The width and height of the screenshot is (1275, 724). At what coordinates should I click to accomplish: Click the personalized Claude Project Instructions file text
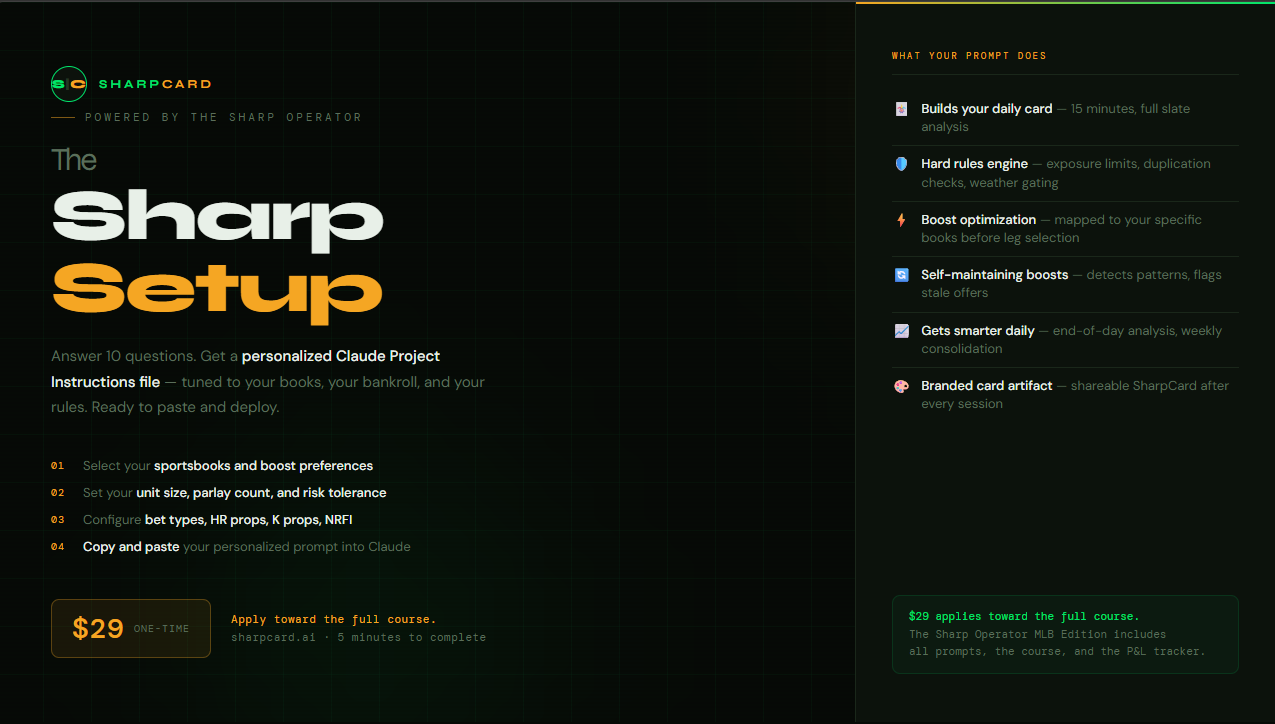246,369
